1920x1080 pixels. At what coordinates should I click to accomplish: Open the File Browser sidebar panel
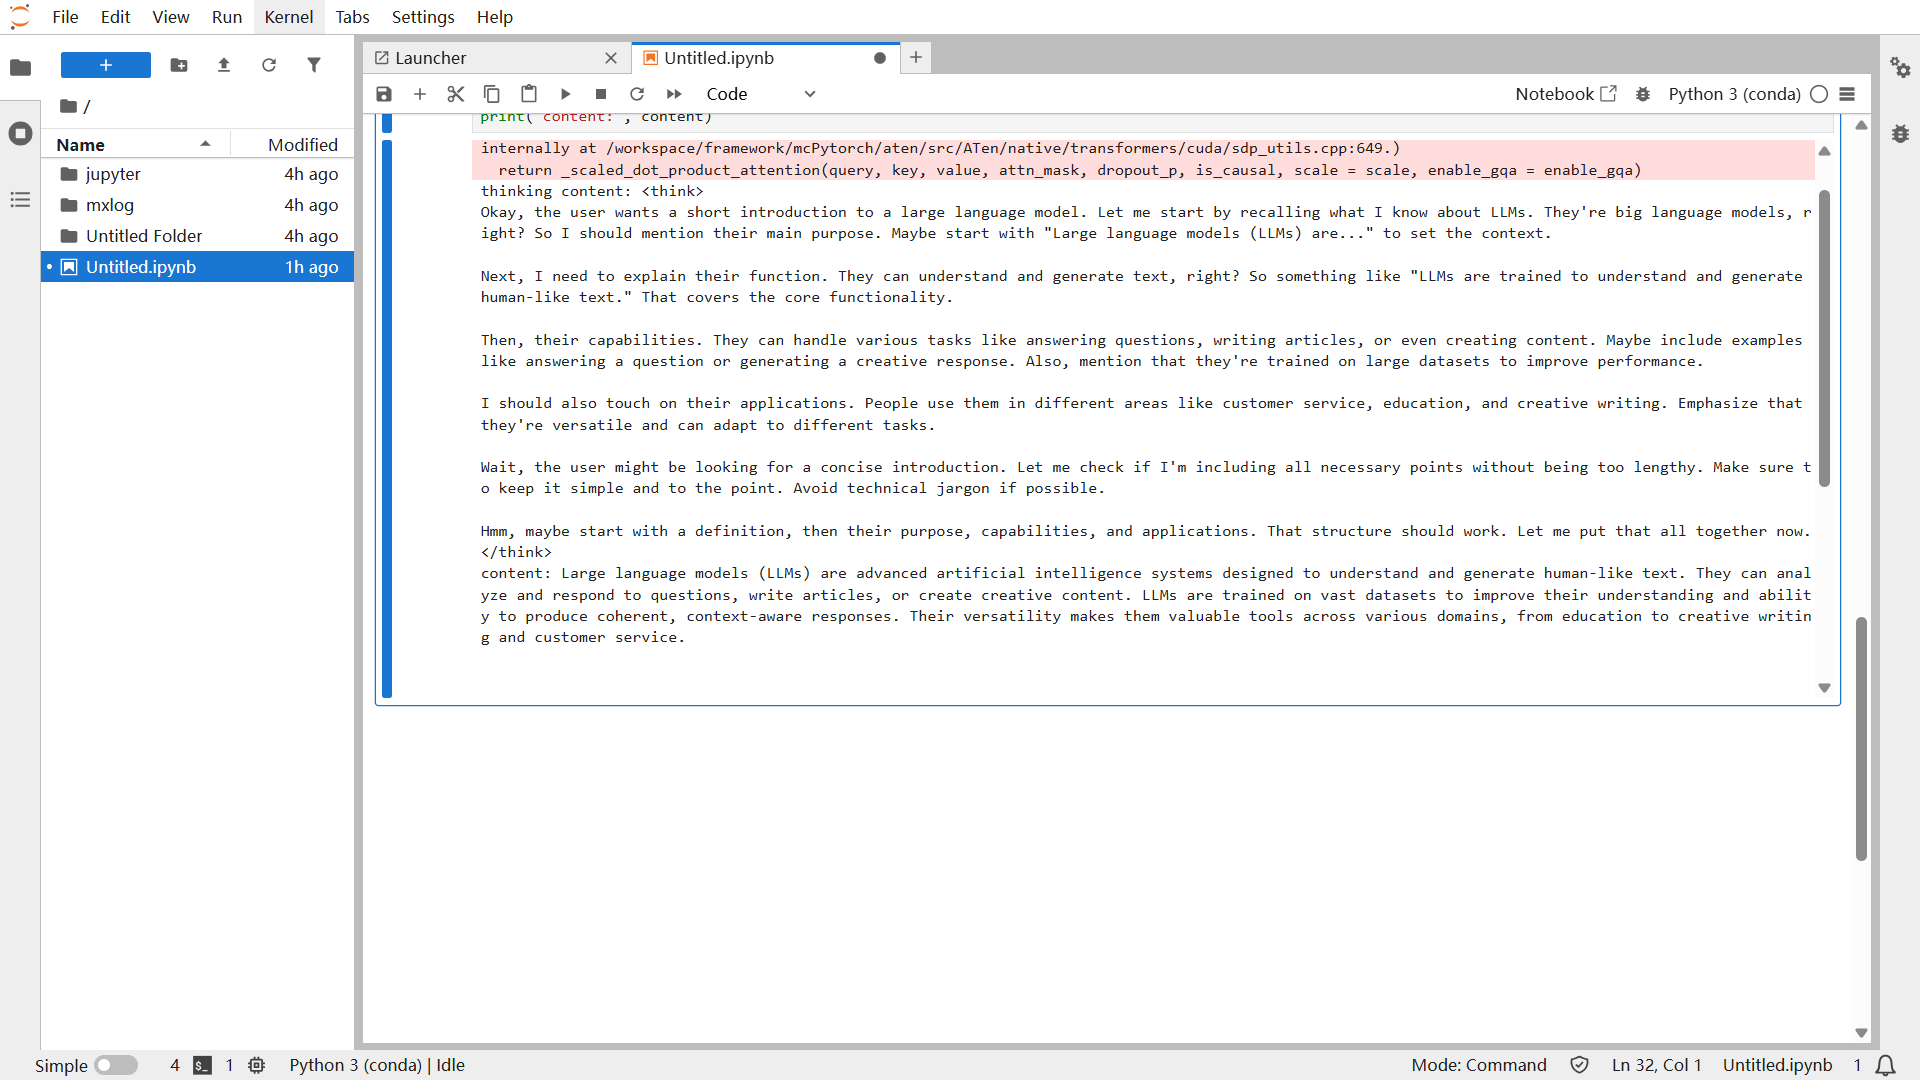tap(20, 67)
